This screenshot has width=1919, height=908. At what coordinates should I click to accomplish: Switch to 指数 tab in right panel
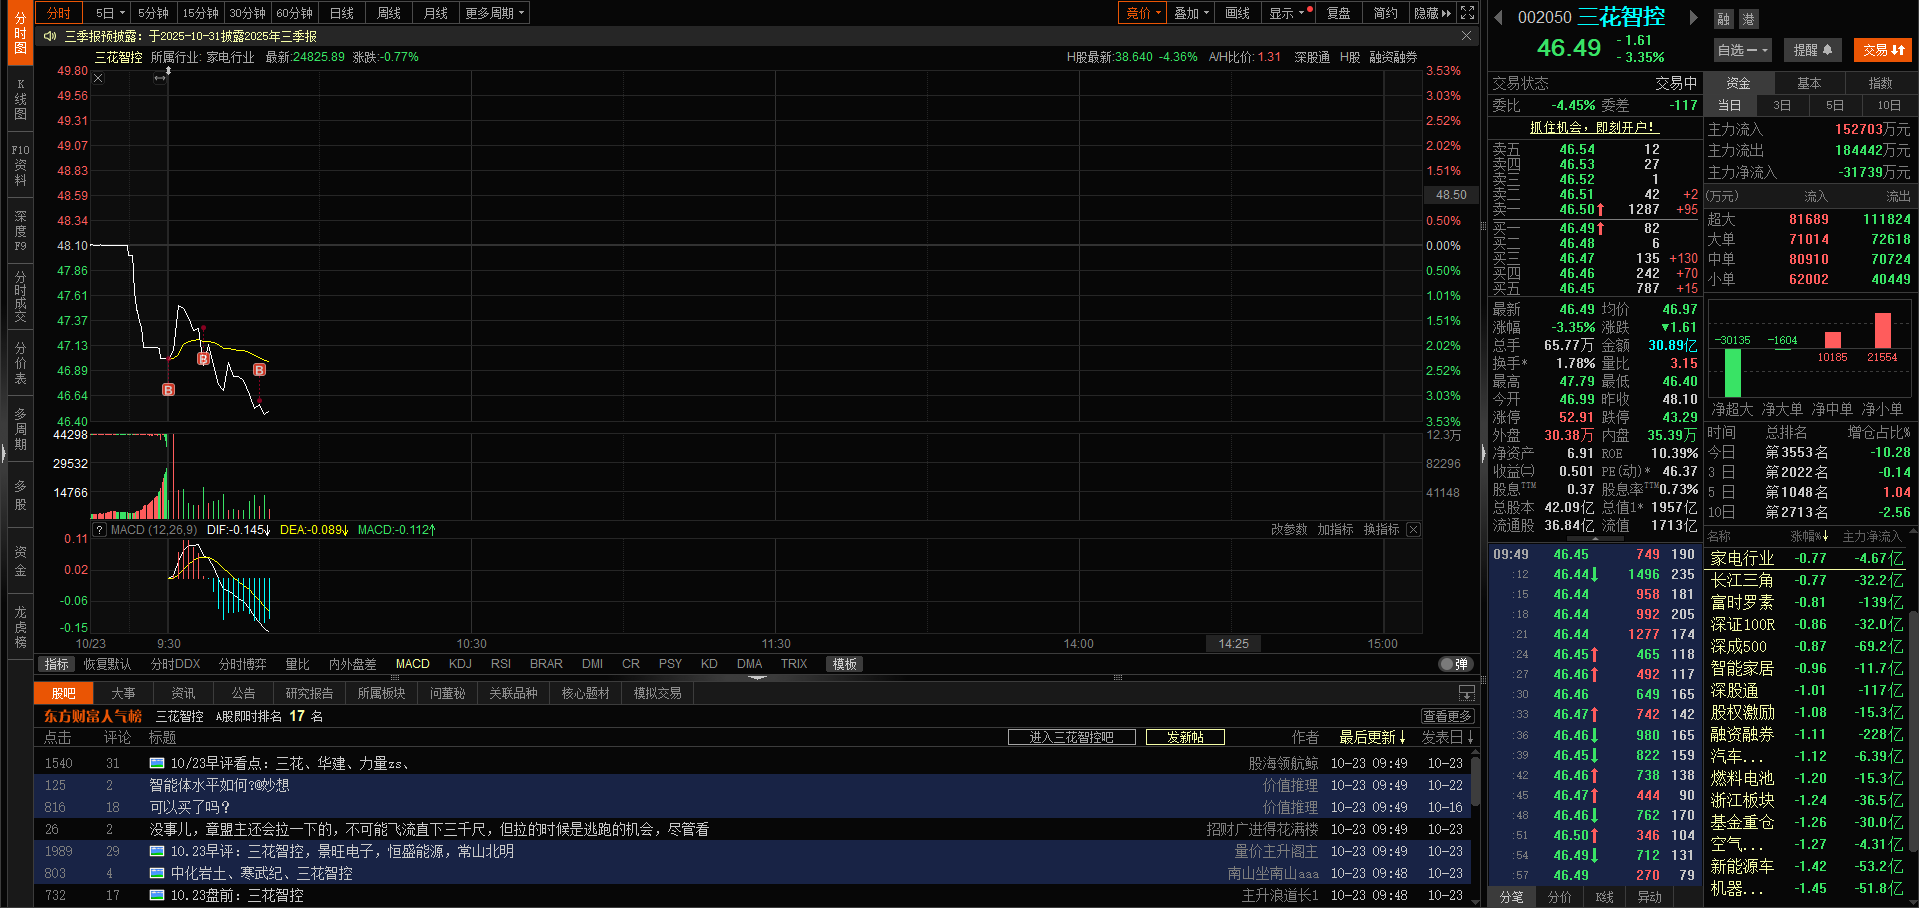(1880, 83)
